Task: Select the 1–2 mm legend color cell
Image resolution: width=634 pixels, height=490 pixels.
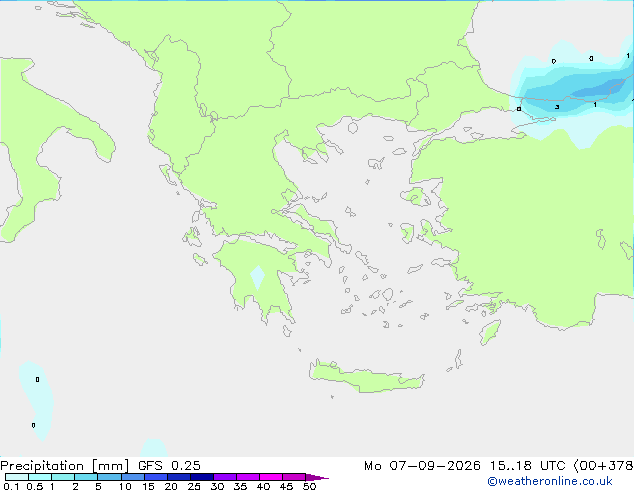Action: tap(63, 477)
